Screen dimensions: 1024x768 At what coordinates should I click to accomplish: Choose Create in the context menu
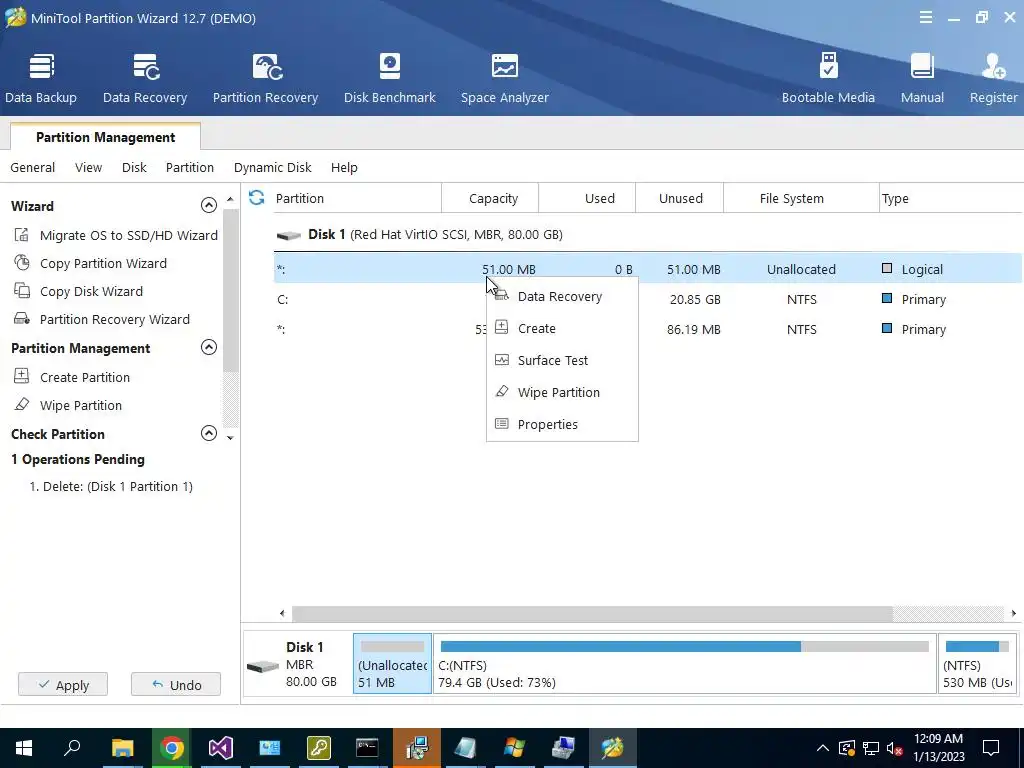(x=562, y=328)
